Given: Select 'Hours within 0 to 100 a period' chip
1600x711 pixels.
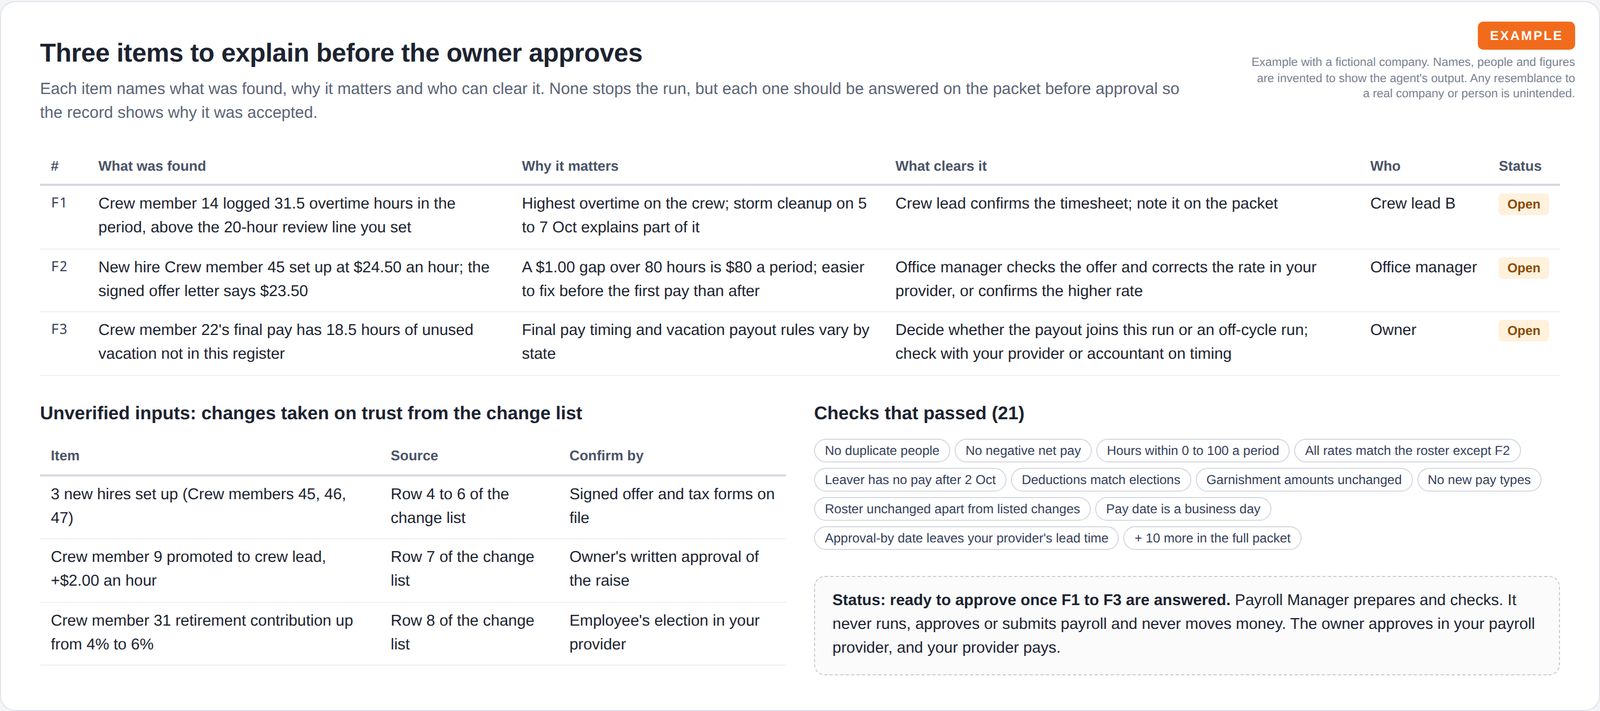Looking at the screenshot, I should (x=1193, y=451).
